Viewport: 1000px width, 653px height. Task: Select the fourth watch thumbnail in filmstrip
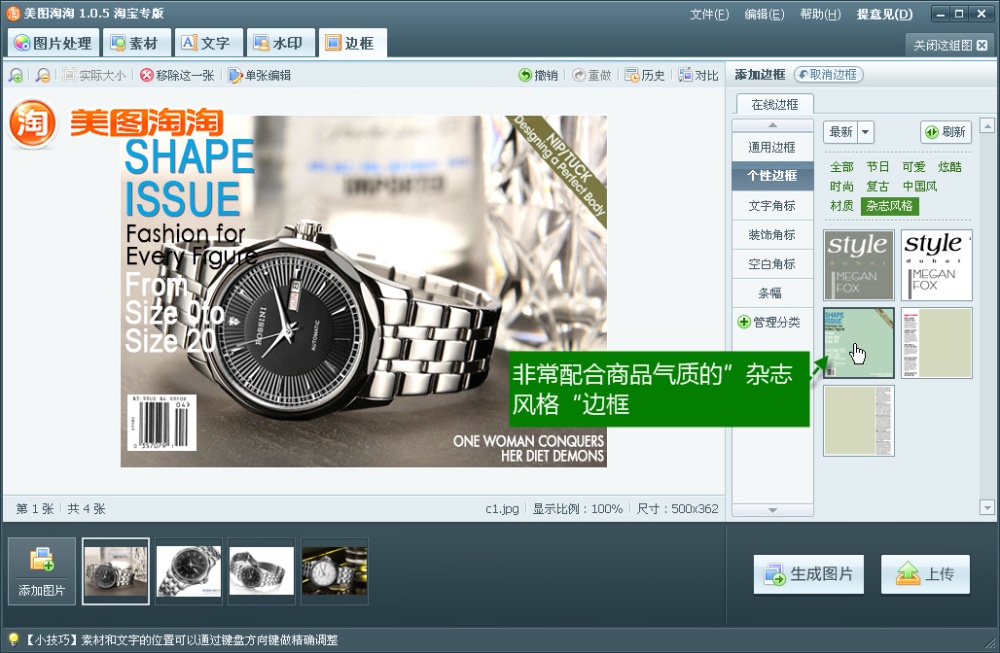pyautogui.click(x=334, y=571)
